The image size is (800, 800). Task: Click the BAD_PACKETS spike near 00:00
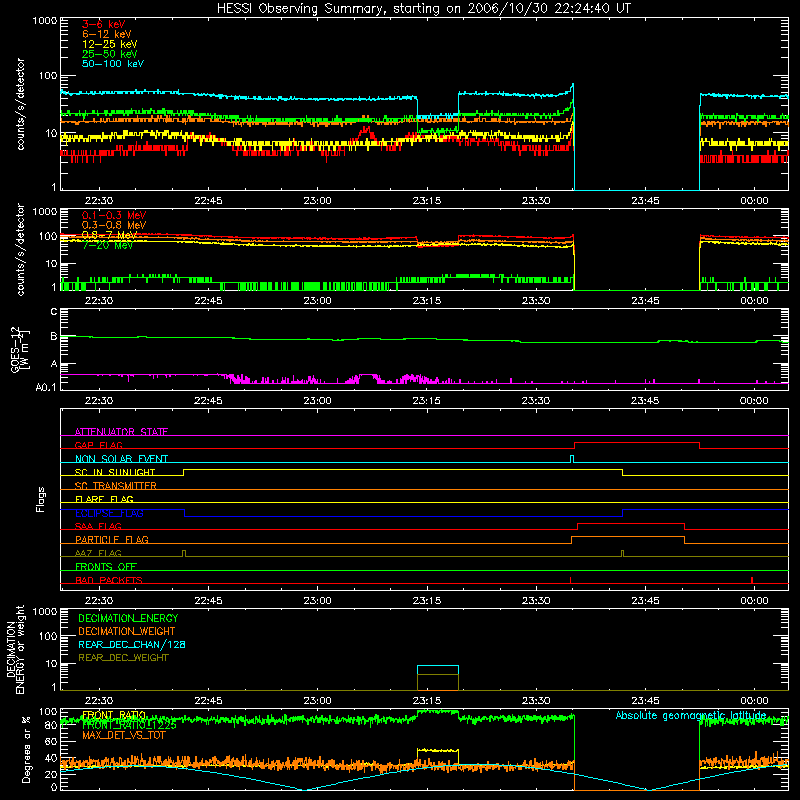752,580
